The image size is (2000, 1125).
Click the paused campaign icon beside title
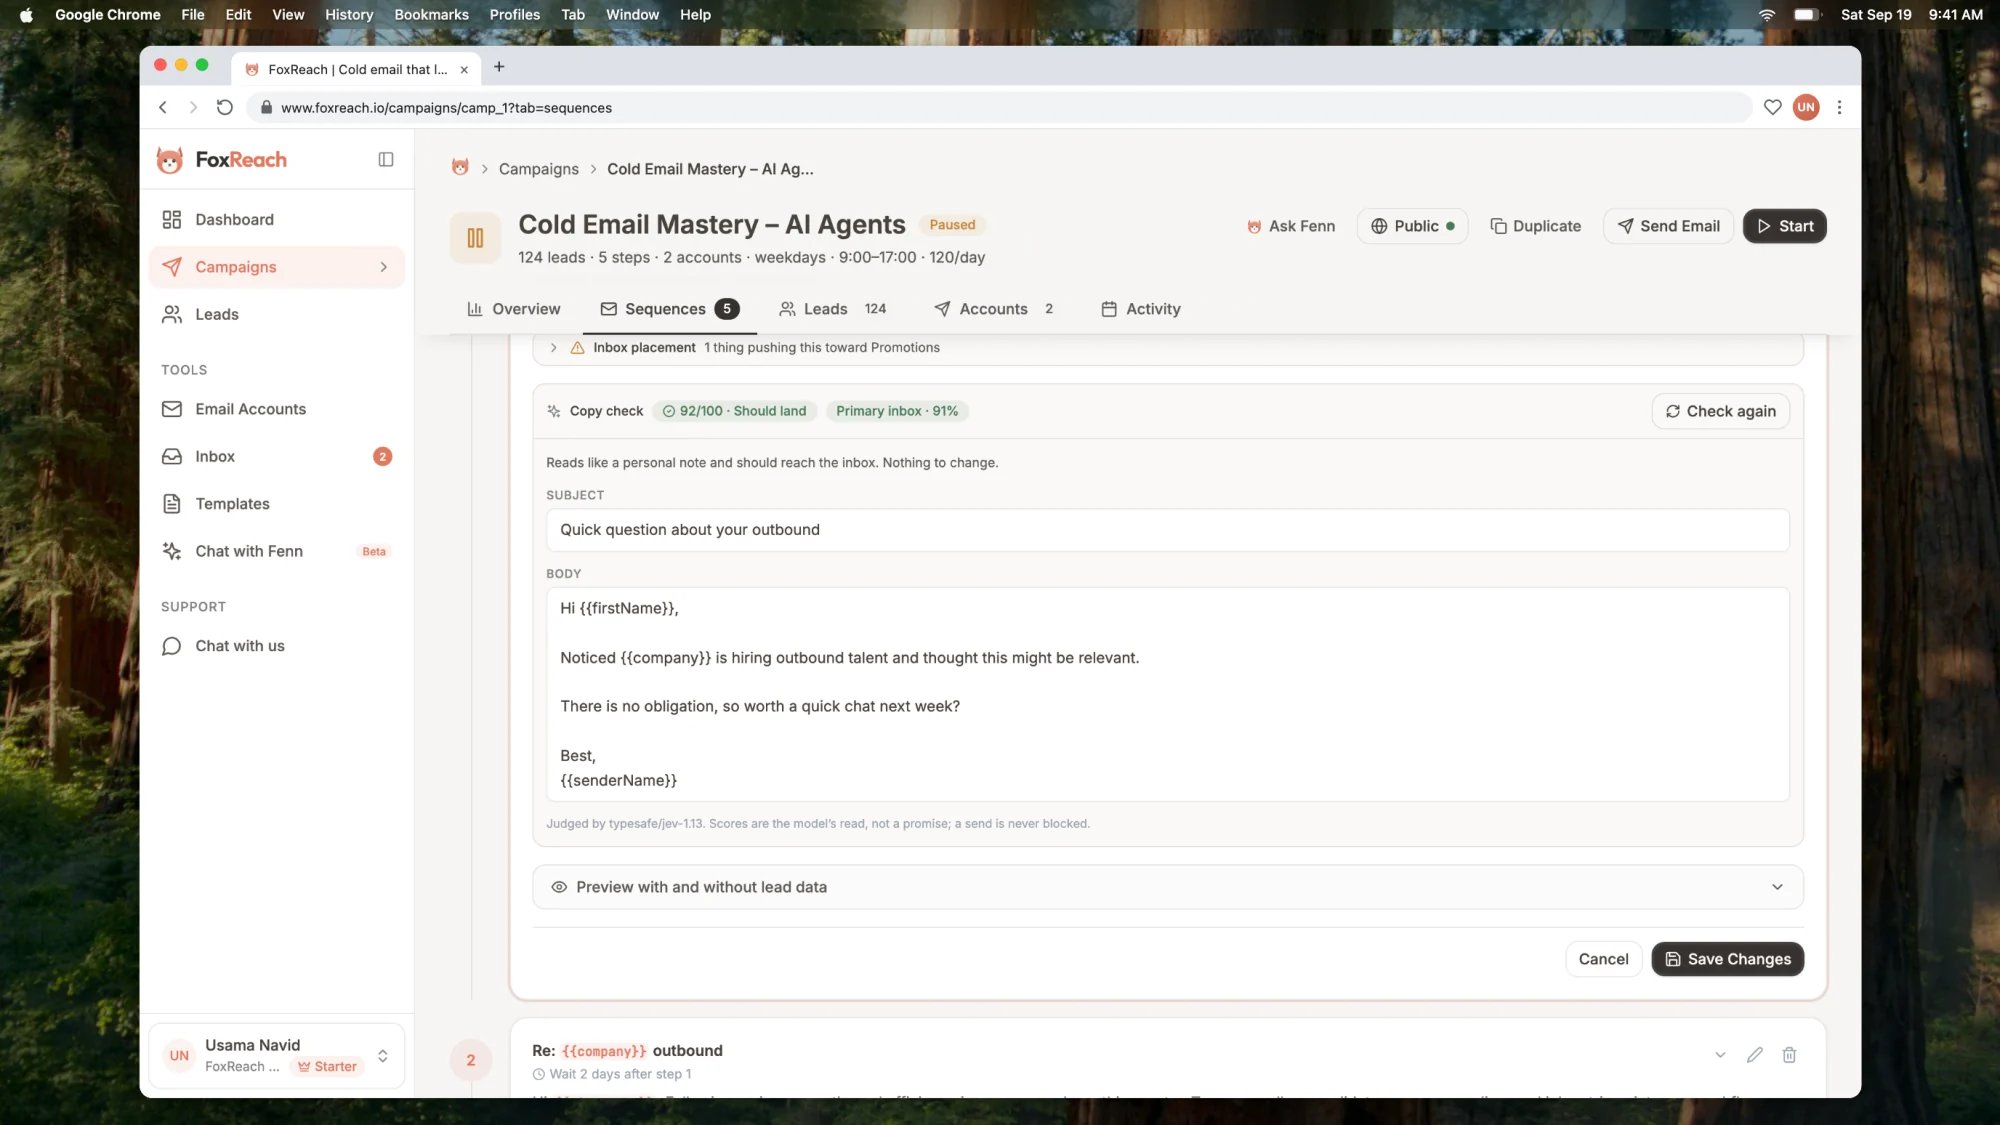pyautogui.click(x=475, y=238)
